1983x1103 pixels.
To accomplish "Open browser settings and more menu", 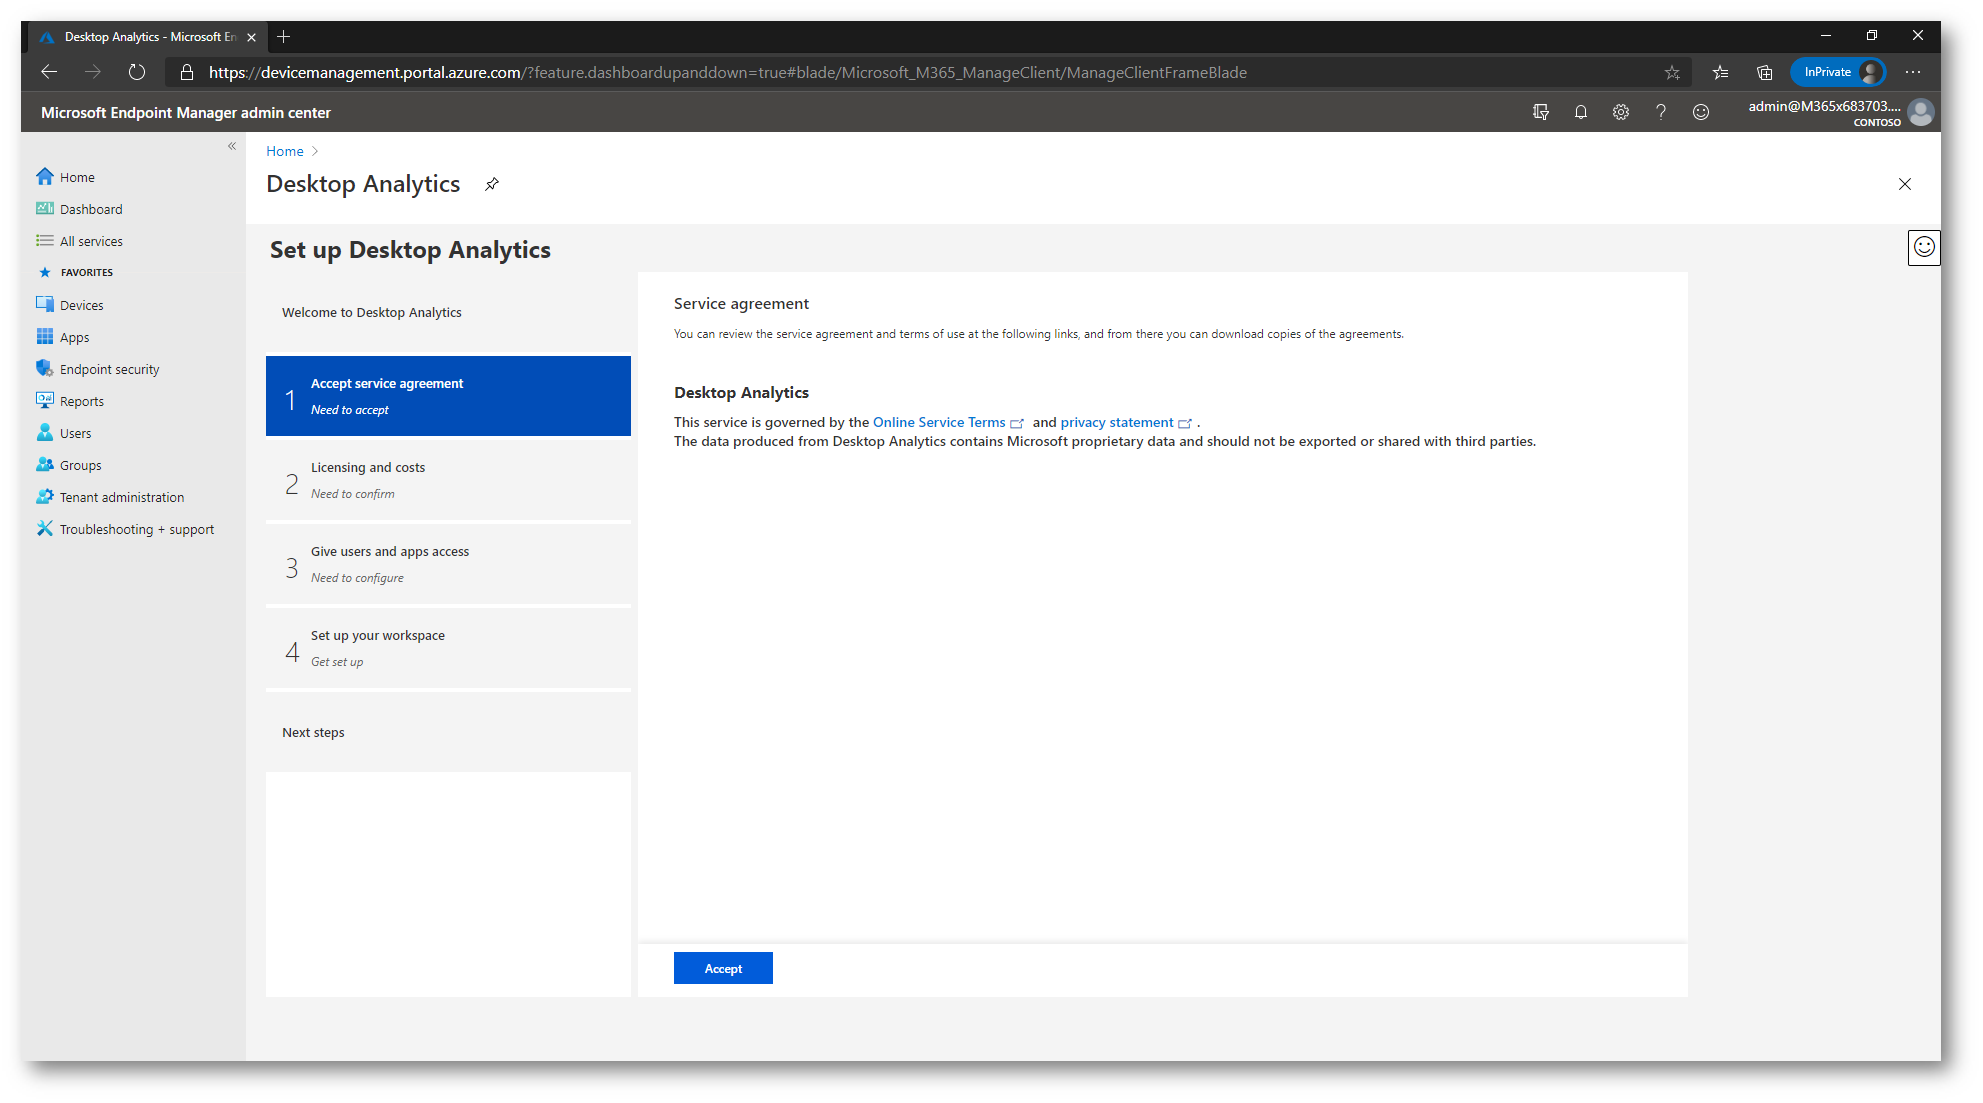I will pyautogui.click(x=1913, y=72).
